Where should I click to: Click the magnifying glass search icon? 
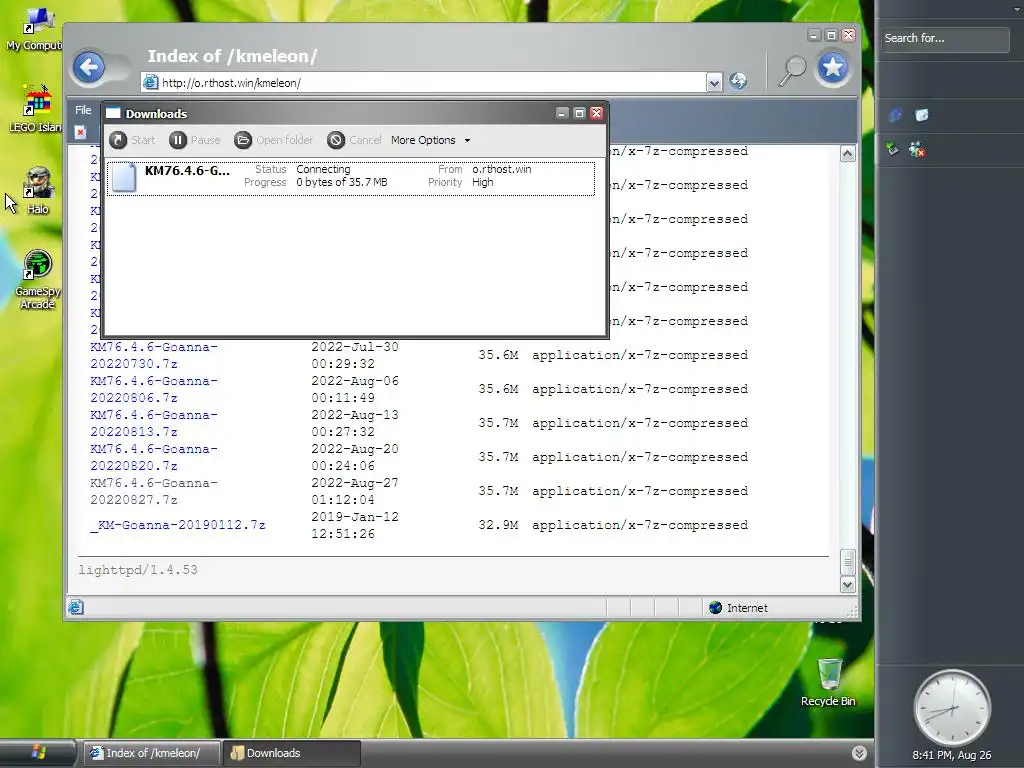792,70
